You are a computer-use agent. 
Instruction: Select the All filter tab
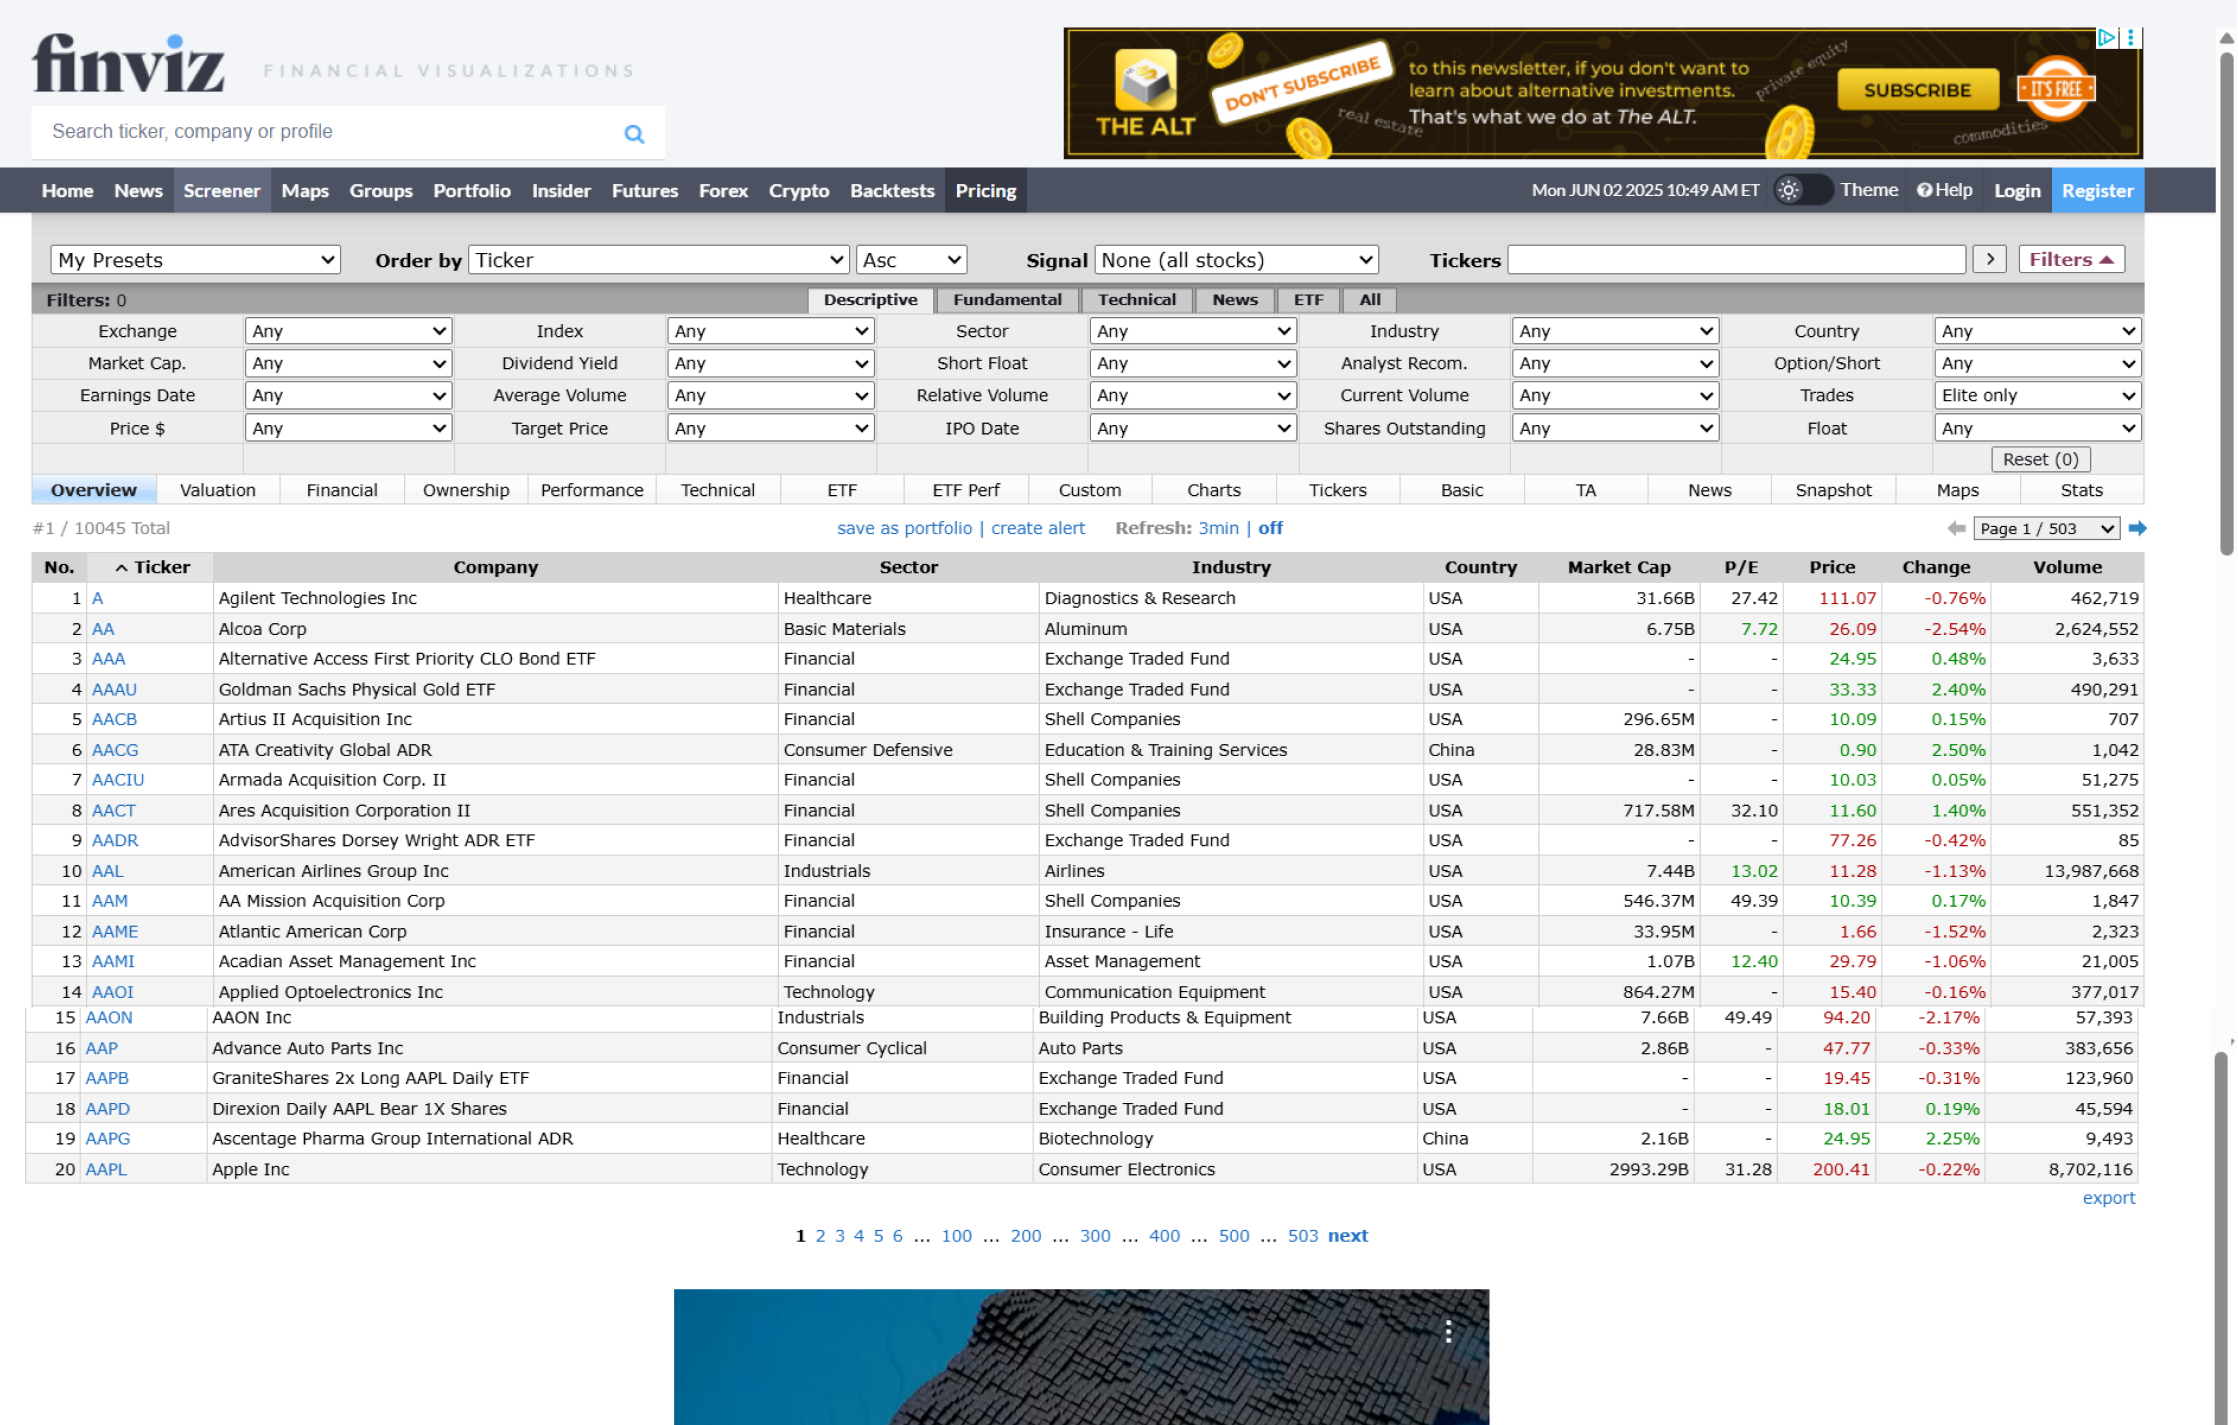coord(1370,300)
